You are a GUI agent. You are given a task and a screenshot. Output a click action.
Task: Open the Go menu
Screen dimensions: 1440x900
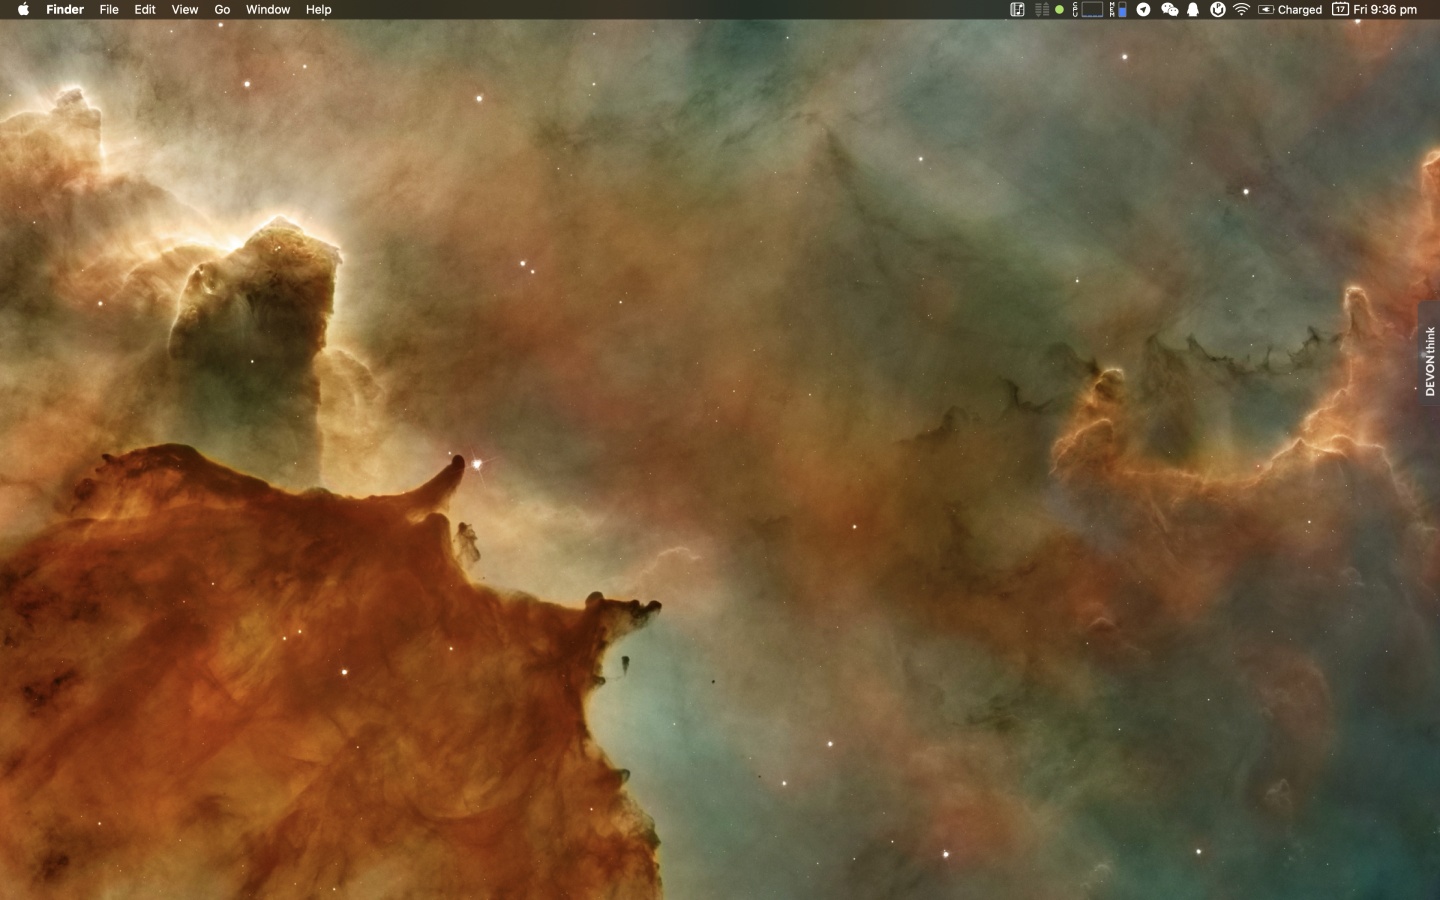[222, 9]
